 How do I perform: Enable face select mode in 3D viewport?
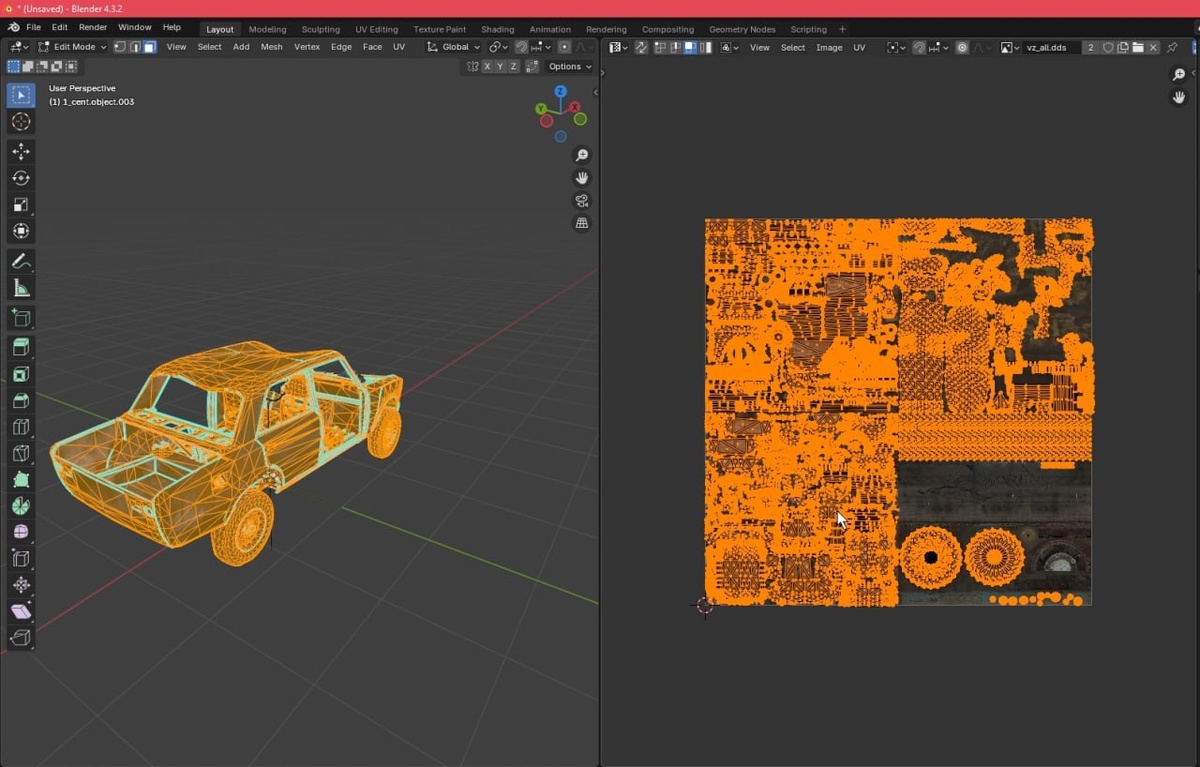149,47
